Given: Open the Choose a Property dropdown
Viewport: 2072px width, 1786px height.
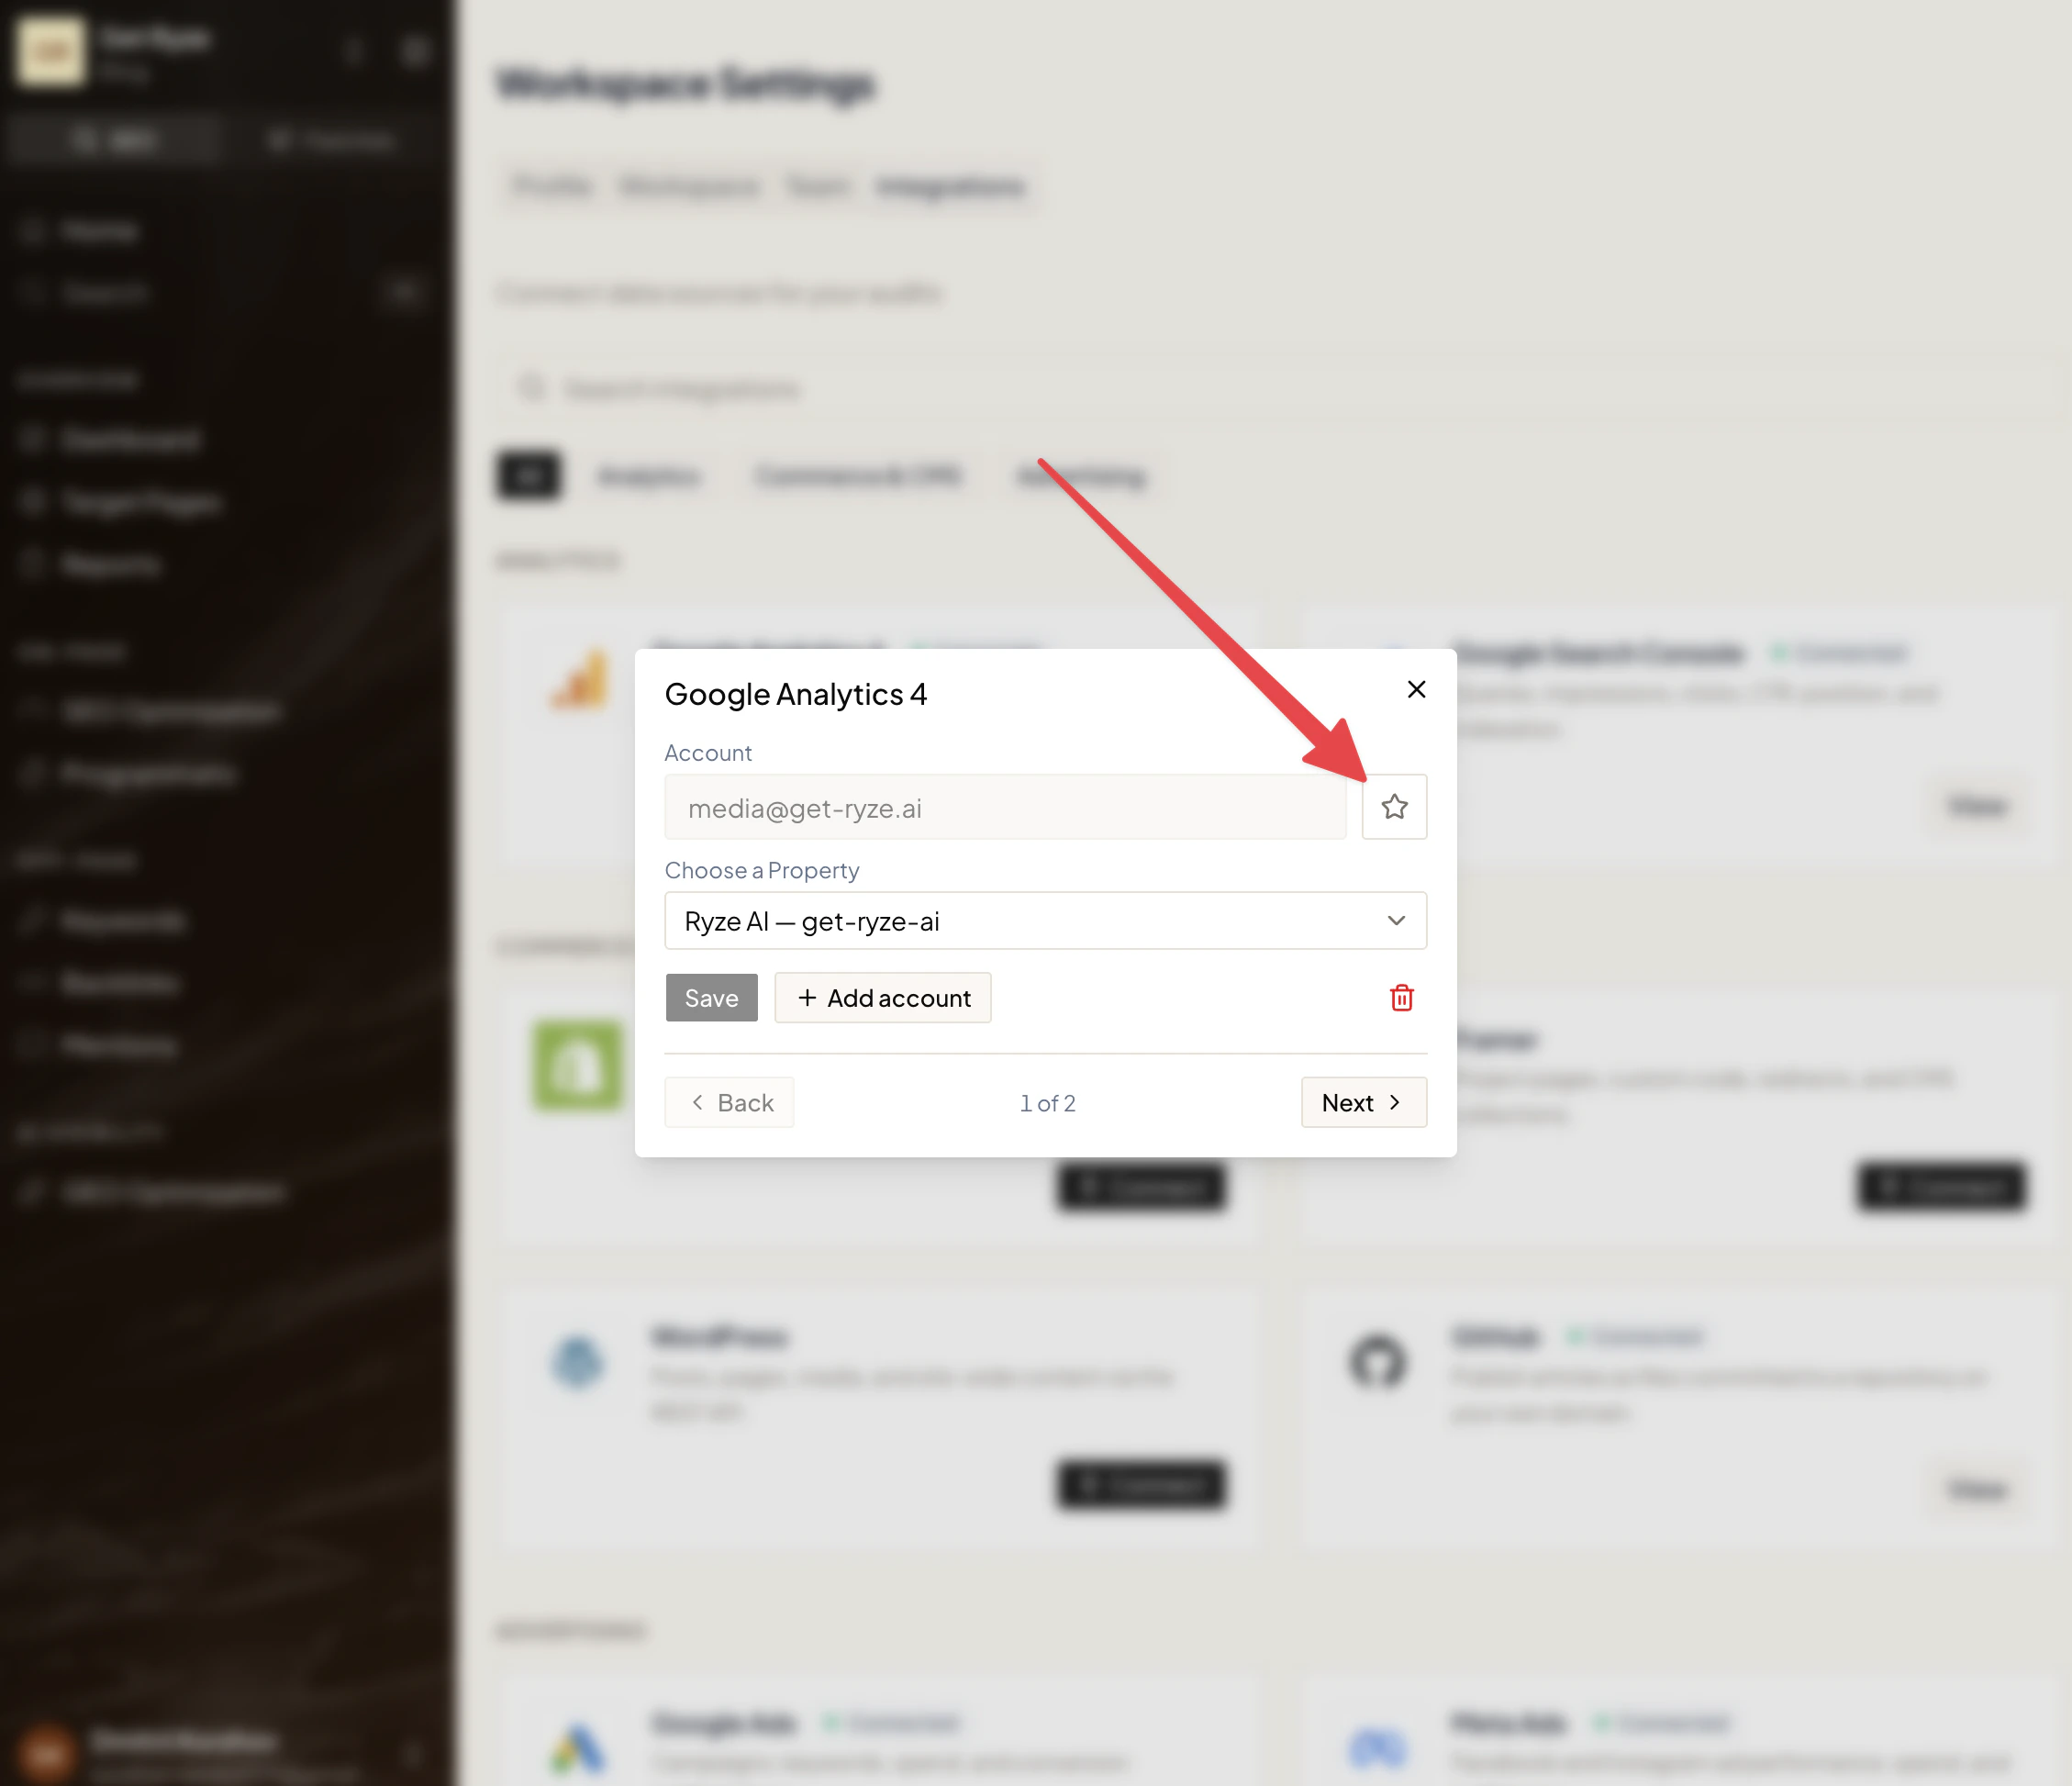Looking at the screenshot, I should [1045, 920].
